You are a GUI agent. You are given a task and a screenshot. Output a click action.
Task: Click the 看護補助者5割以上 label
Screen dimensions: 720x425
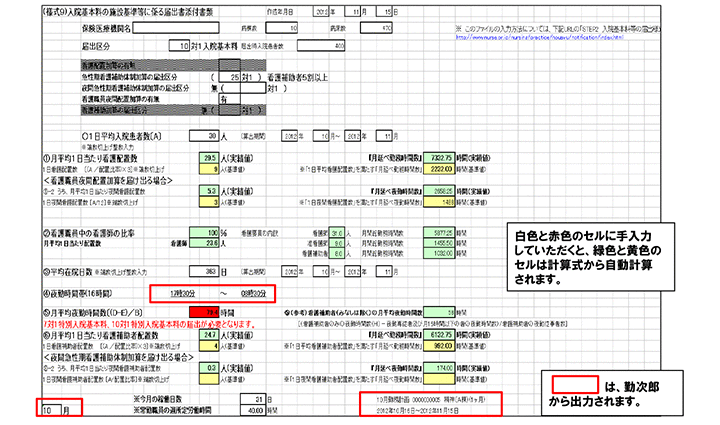pos(297,78)
